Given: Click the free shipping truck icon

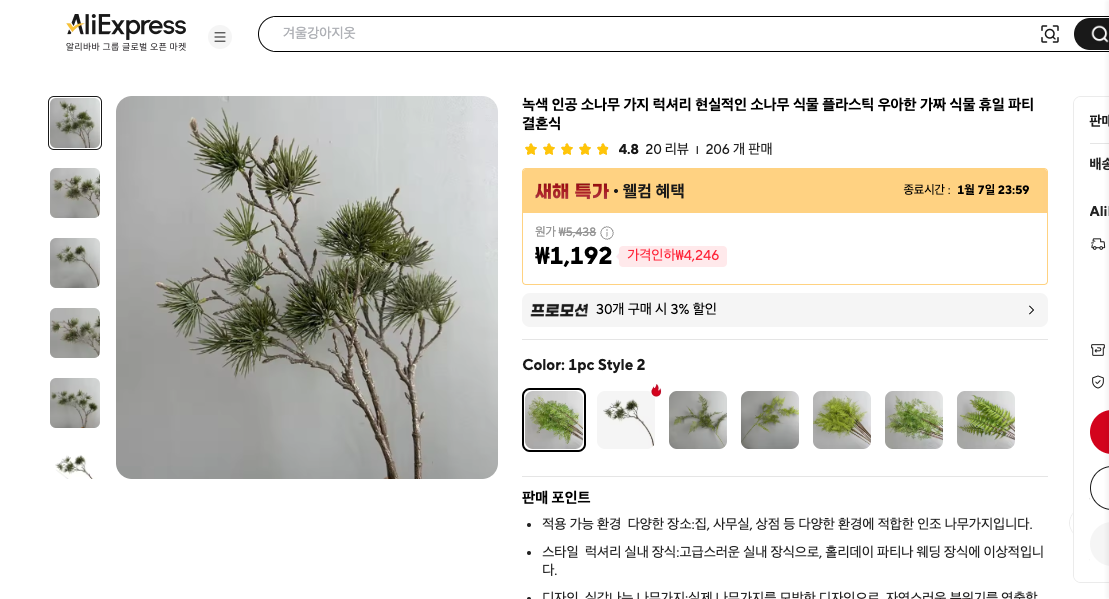Looking at the screenshot, I should (1099, 243).
